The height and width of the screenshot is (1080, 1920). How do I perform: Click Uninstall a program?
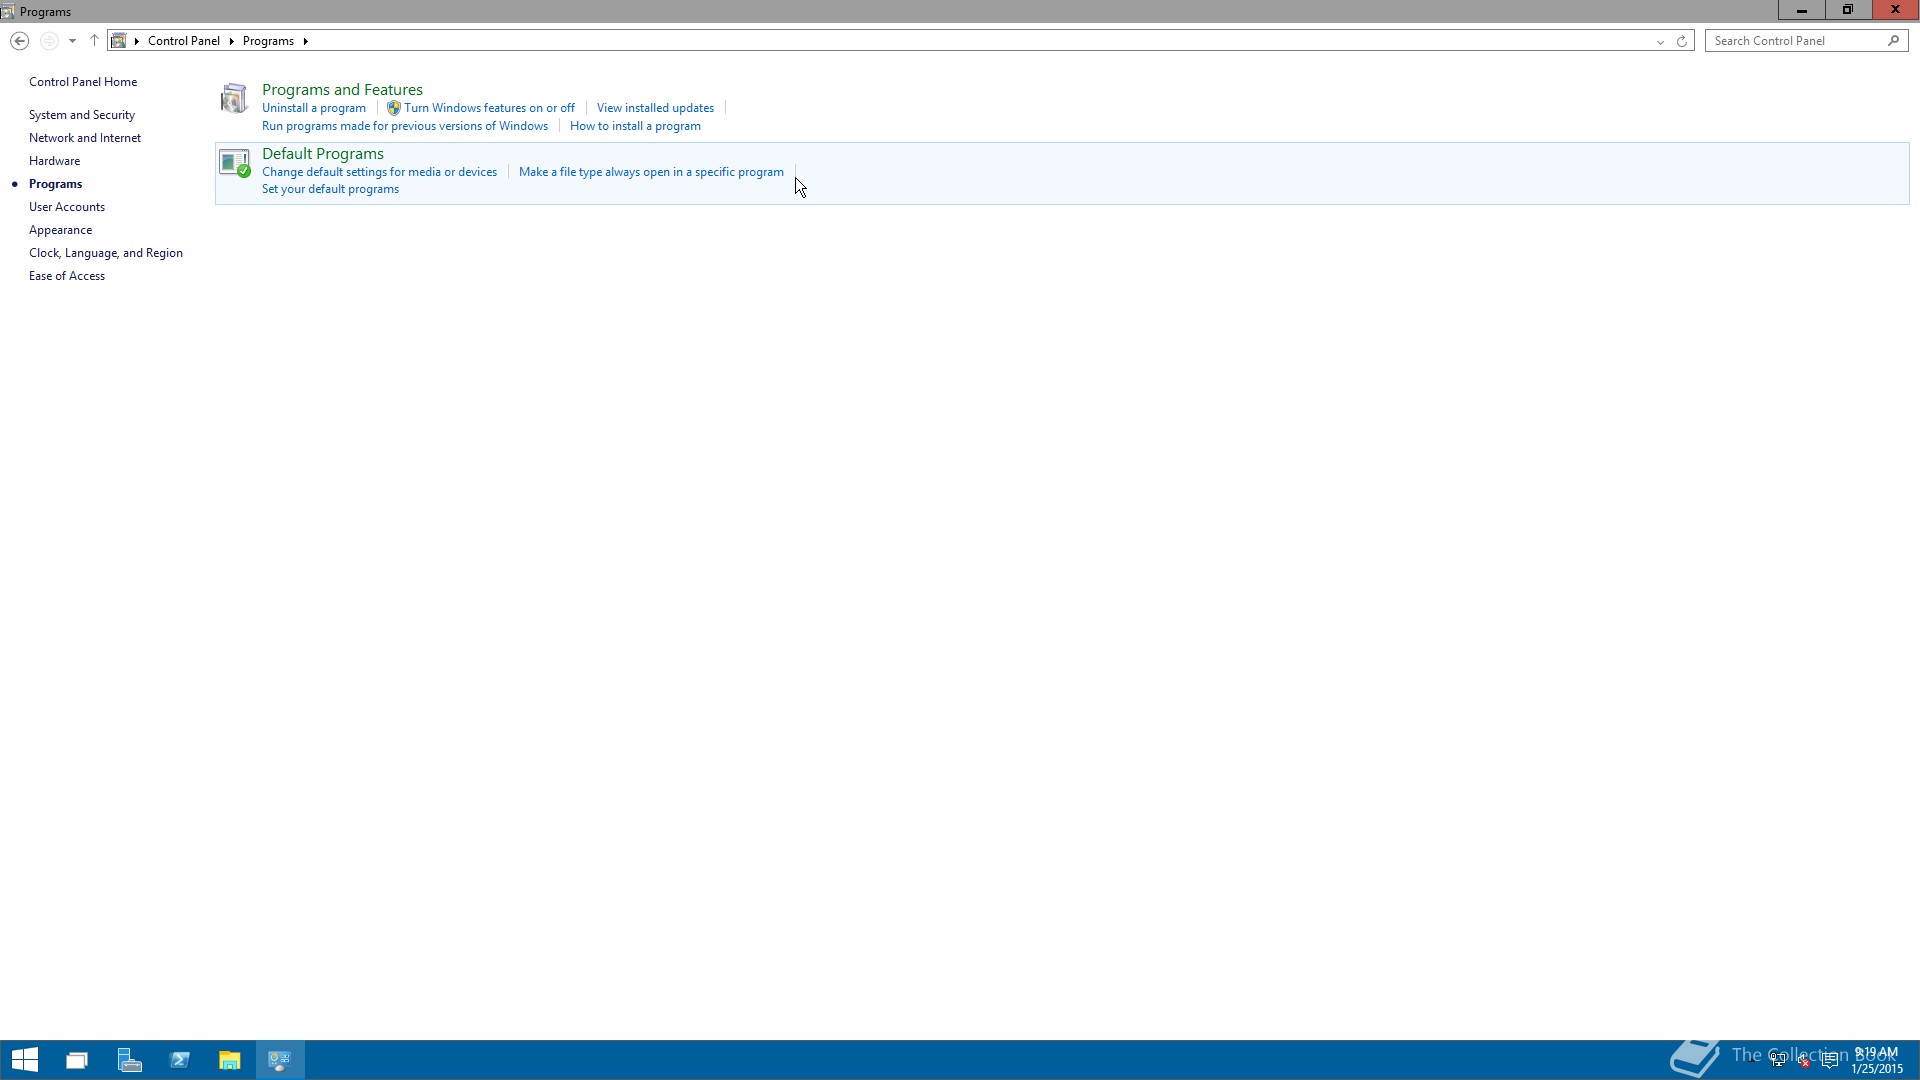(314, 108)
